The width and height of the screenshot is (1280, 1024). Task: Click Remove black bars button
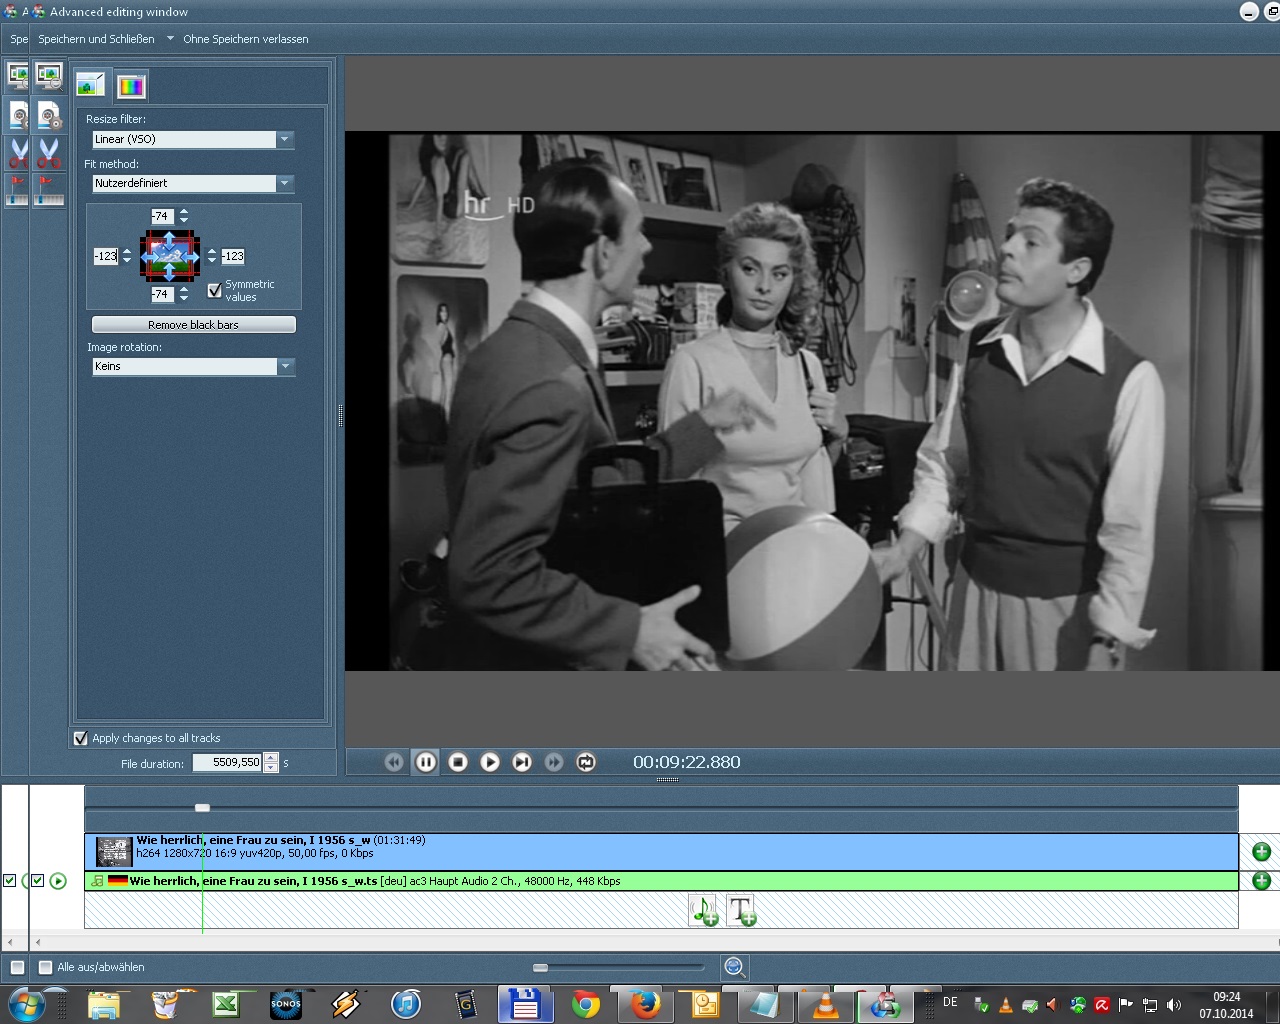(x=194, y=325)
